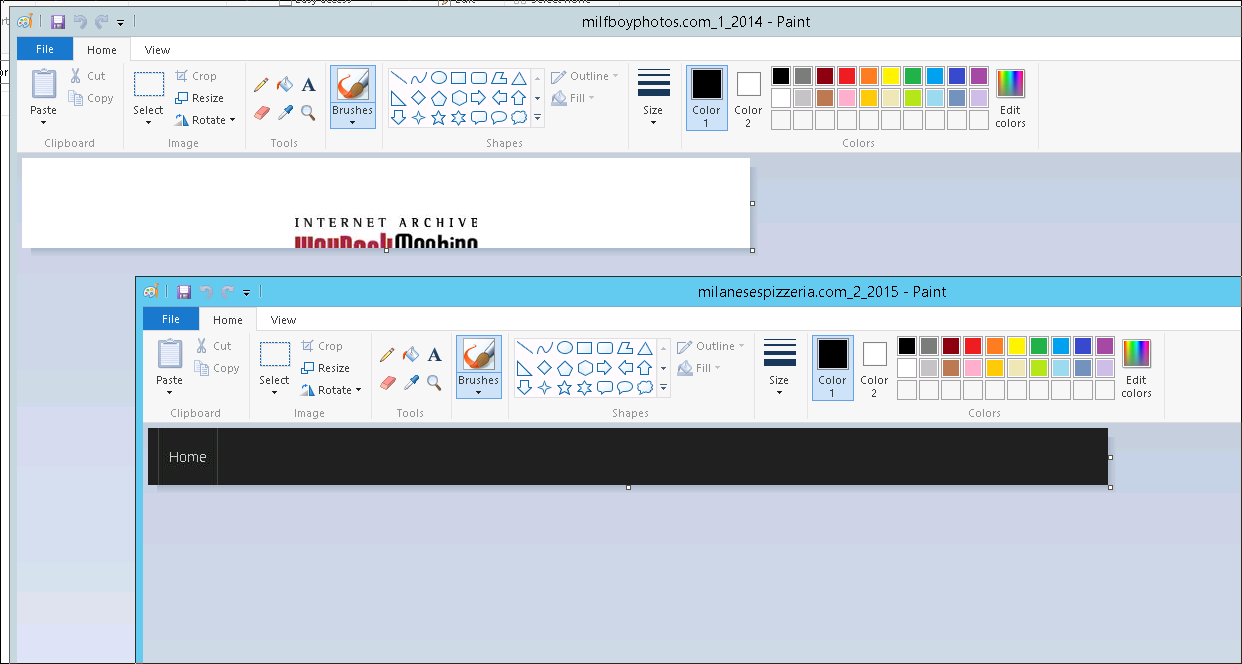The width and height of the screenshot is (1242, 664).
Task: Select Color picker eyedropper in milfboyphotos window
Action: [284, 112]
